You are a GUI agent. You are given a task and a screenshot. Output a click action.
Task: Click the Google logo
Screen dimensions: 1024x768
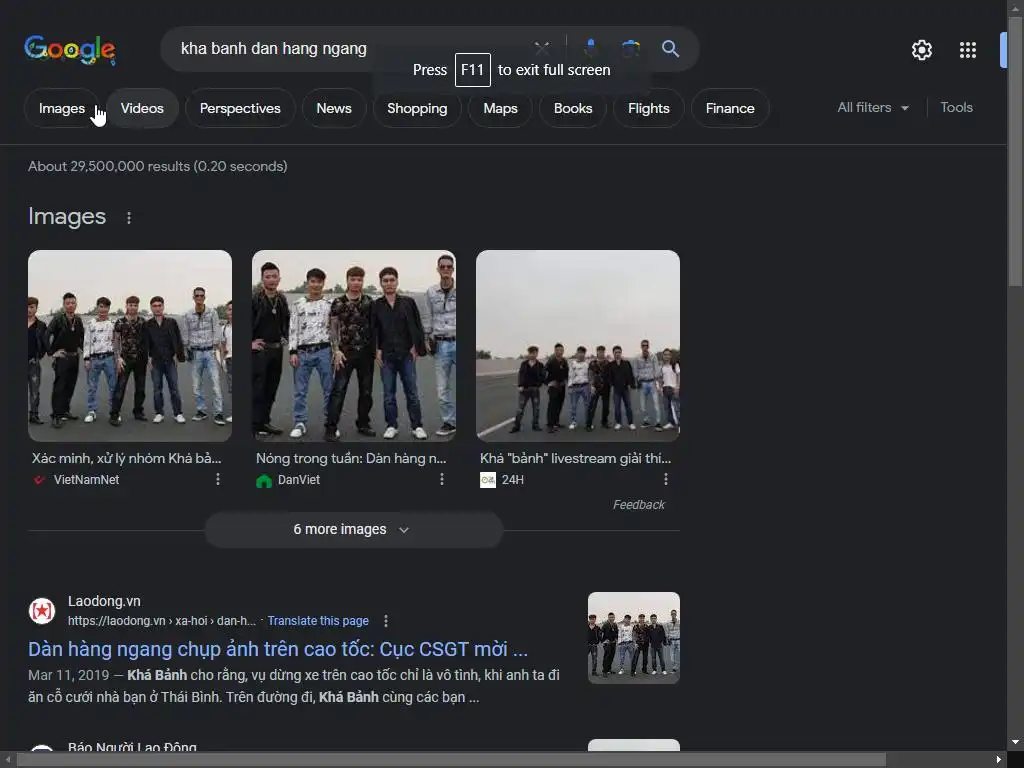[70, 50]
